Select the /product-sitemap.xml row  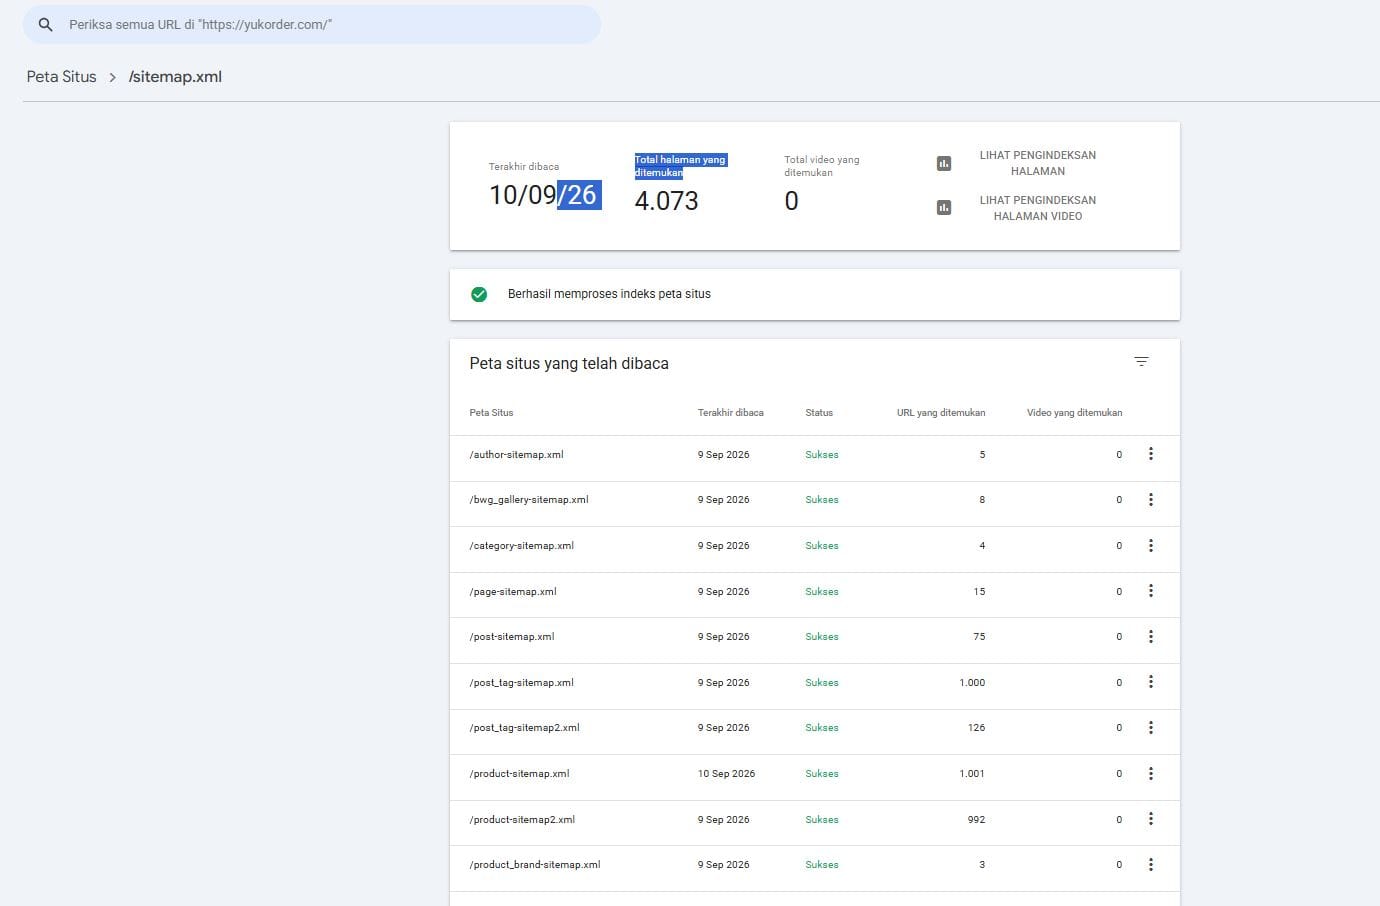[815, 777]
